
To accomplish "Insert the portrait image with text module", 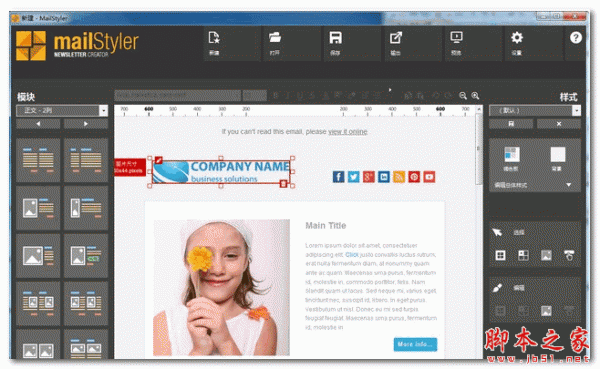I will 86,208.
